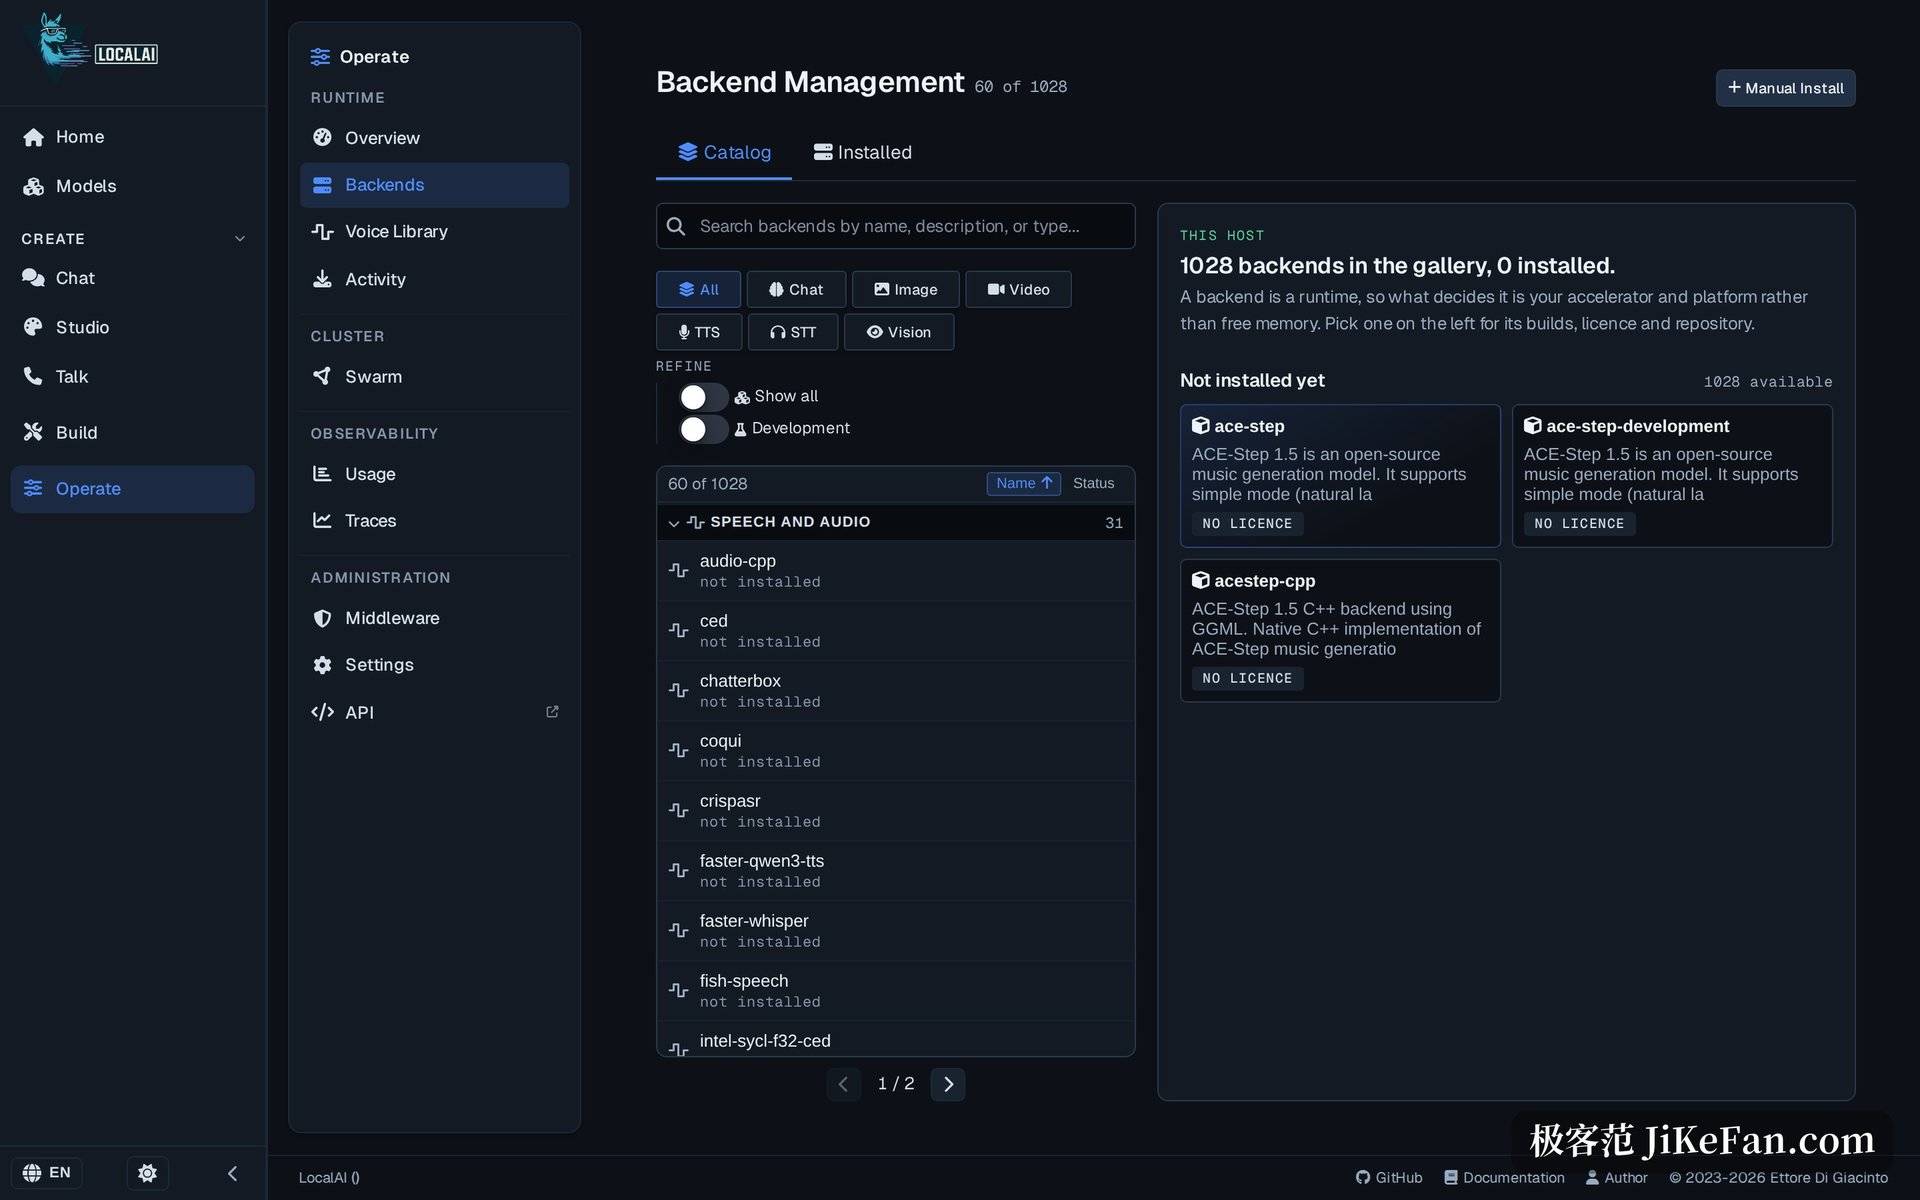Collapse the sidebar with the arrow
The width and height of the screenshot is (1920, 1200).
point(232,1173)
